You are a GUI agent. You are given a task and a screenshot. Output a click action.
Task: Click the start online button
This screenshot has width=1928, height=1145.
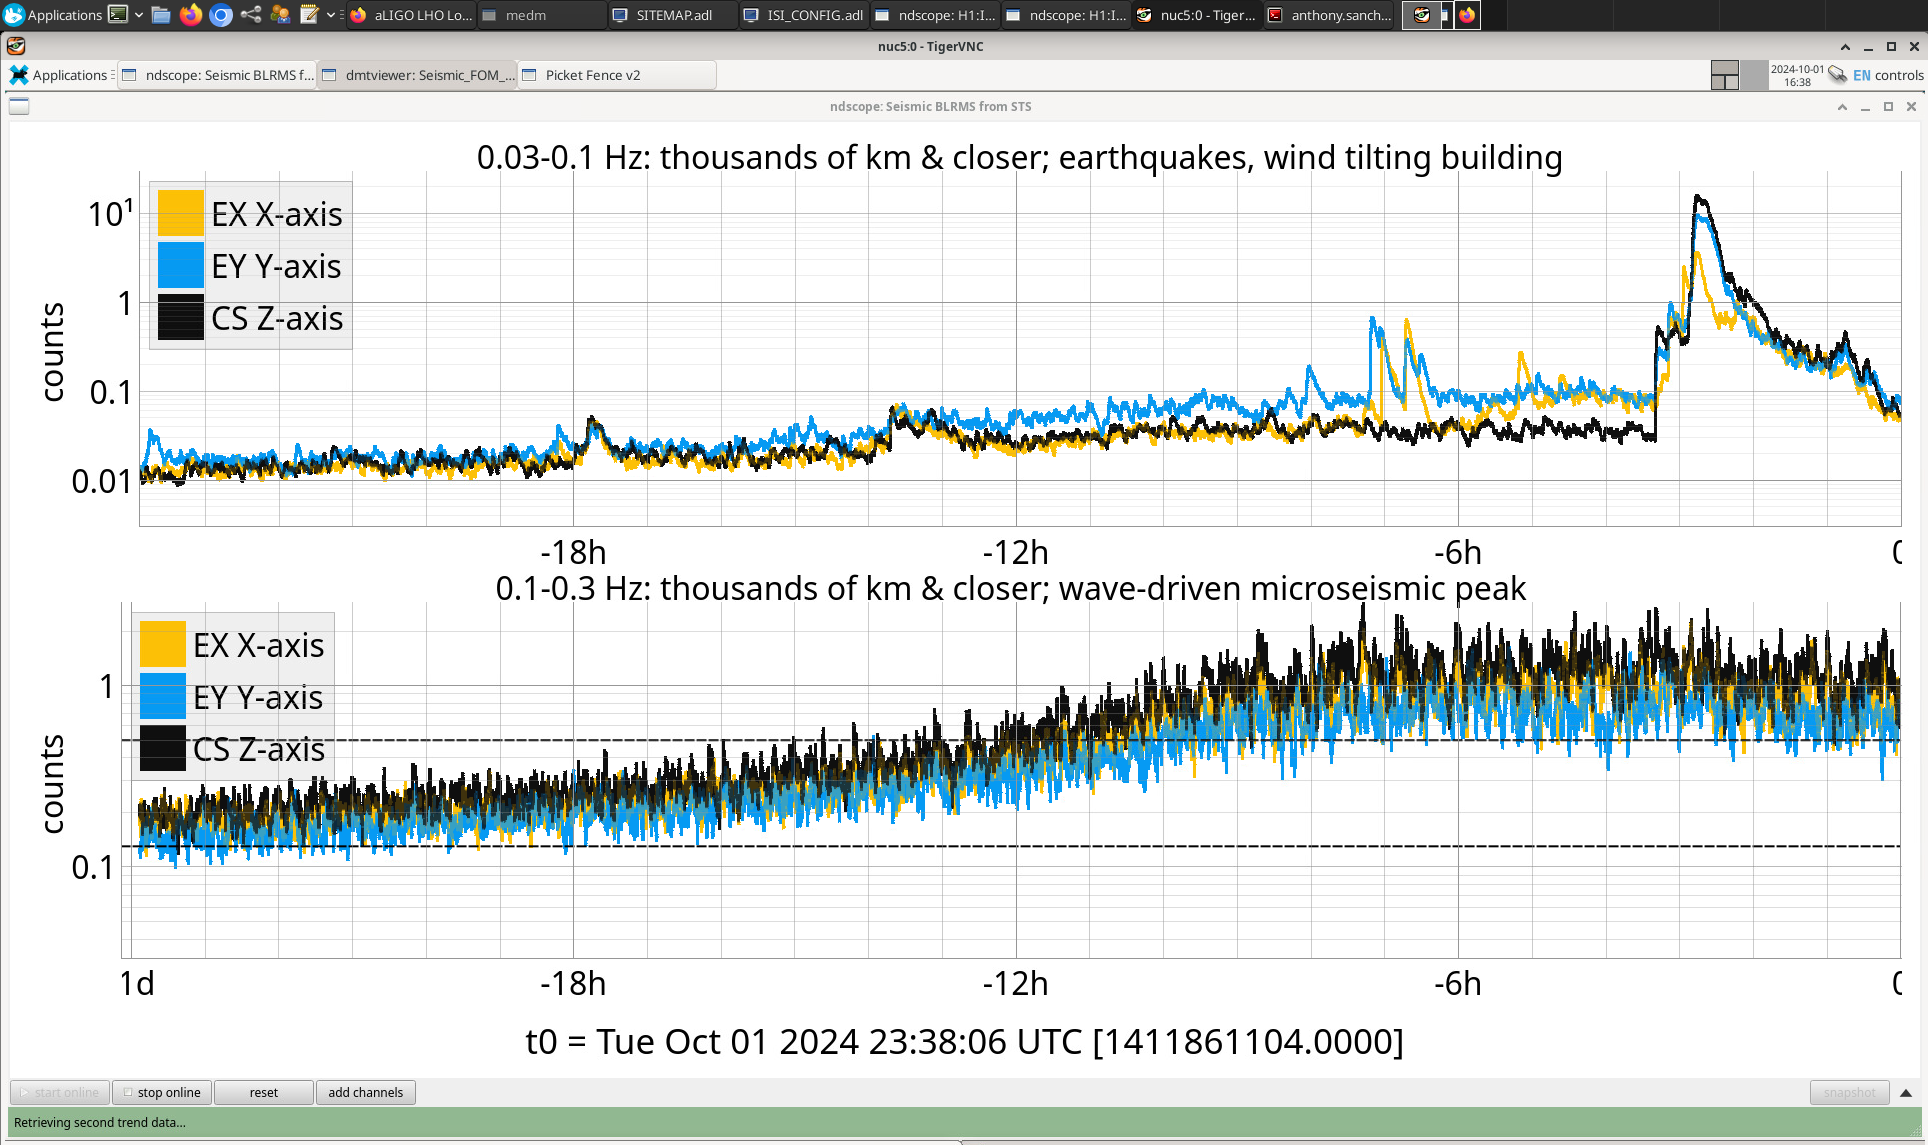coord(60,1092)
